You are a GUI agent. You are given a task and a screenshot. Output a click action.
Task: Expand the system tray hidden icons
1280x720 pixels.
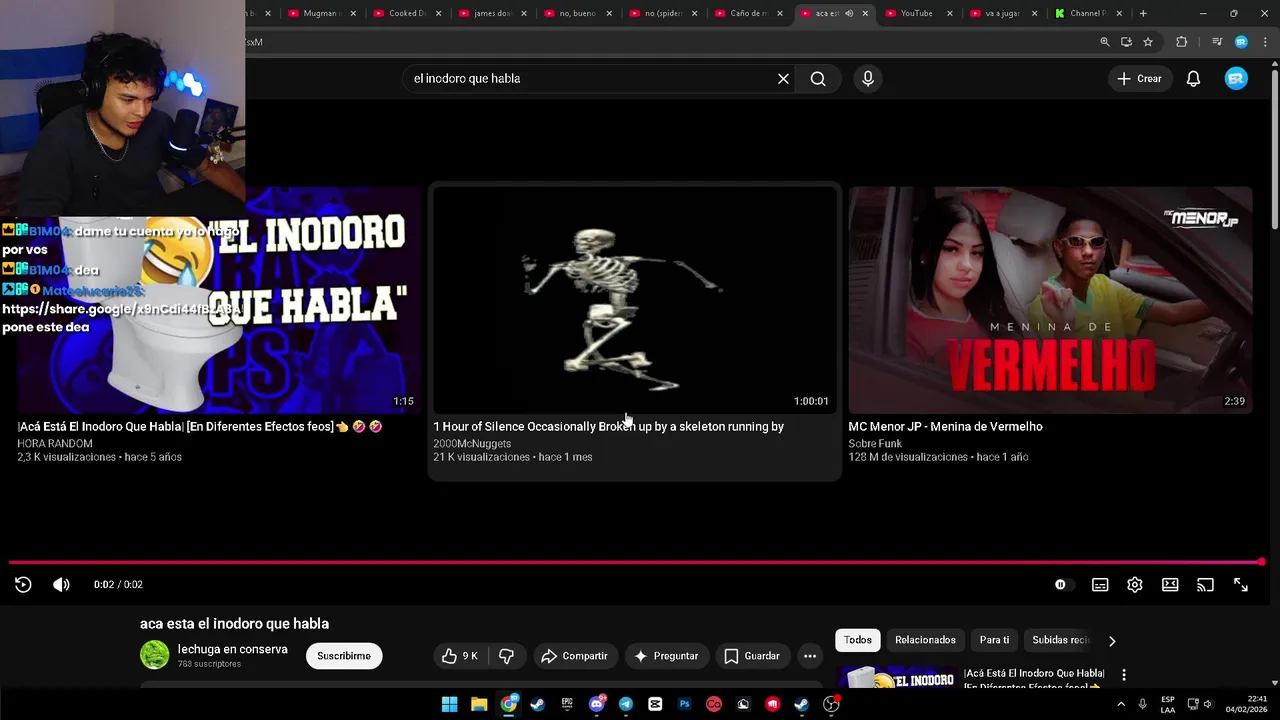pyautogui.click(x=1120, y=704)
